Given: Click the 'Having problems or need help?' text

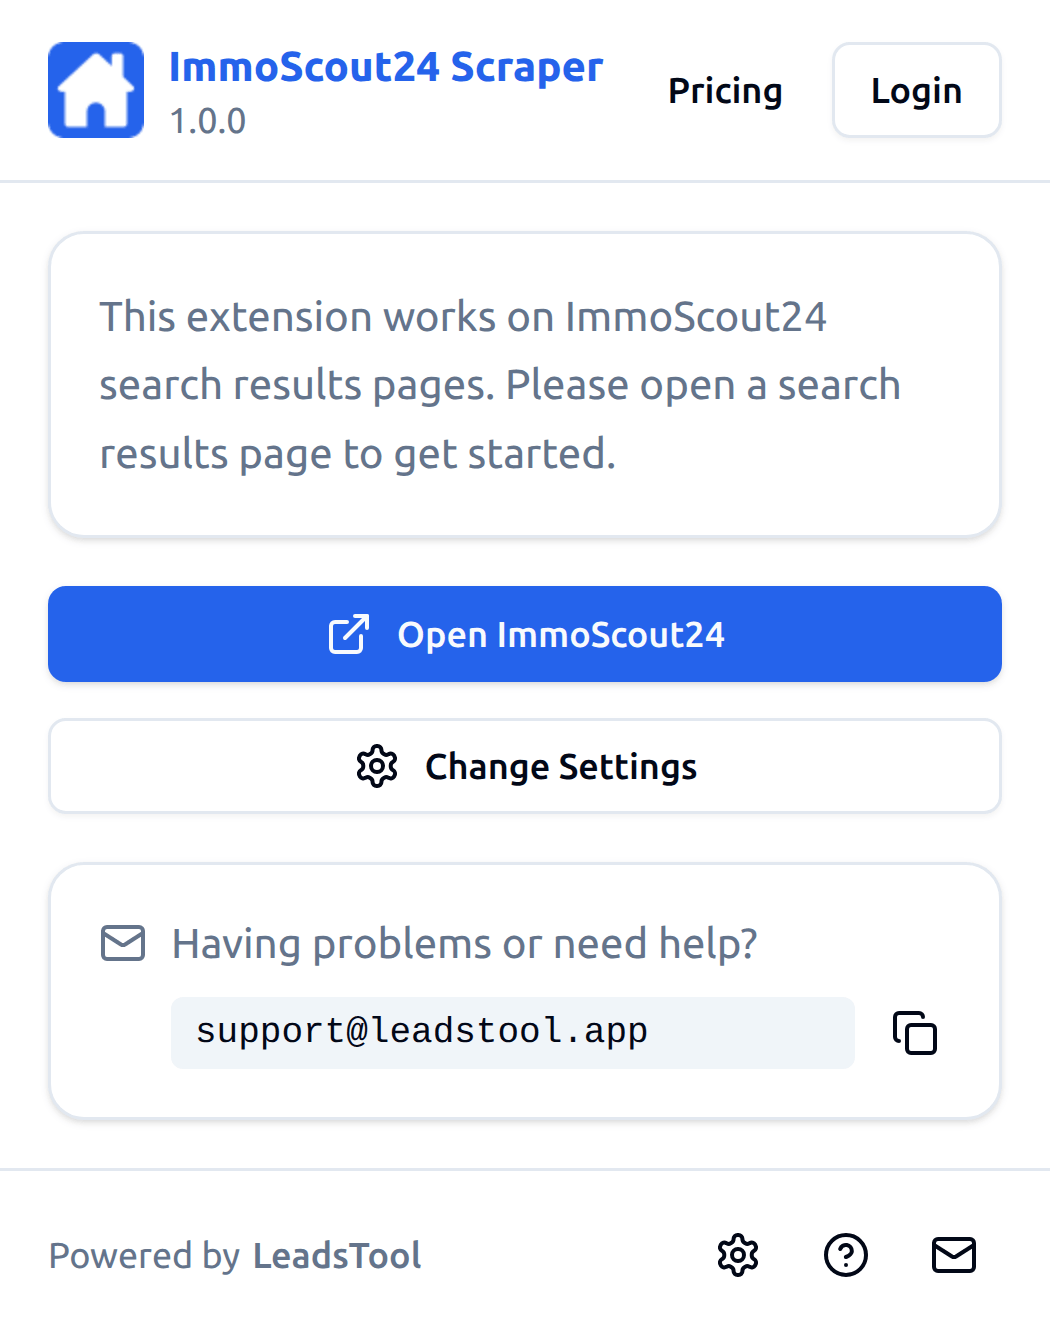Looking at the screenshot, I should pos(464,944).
